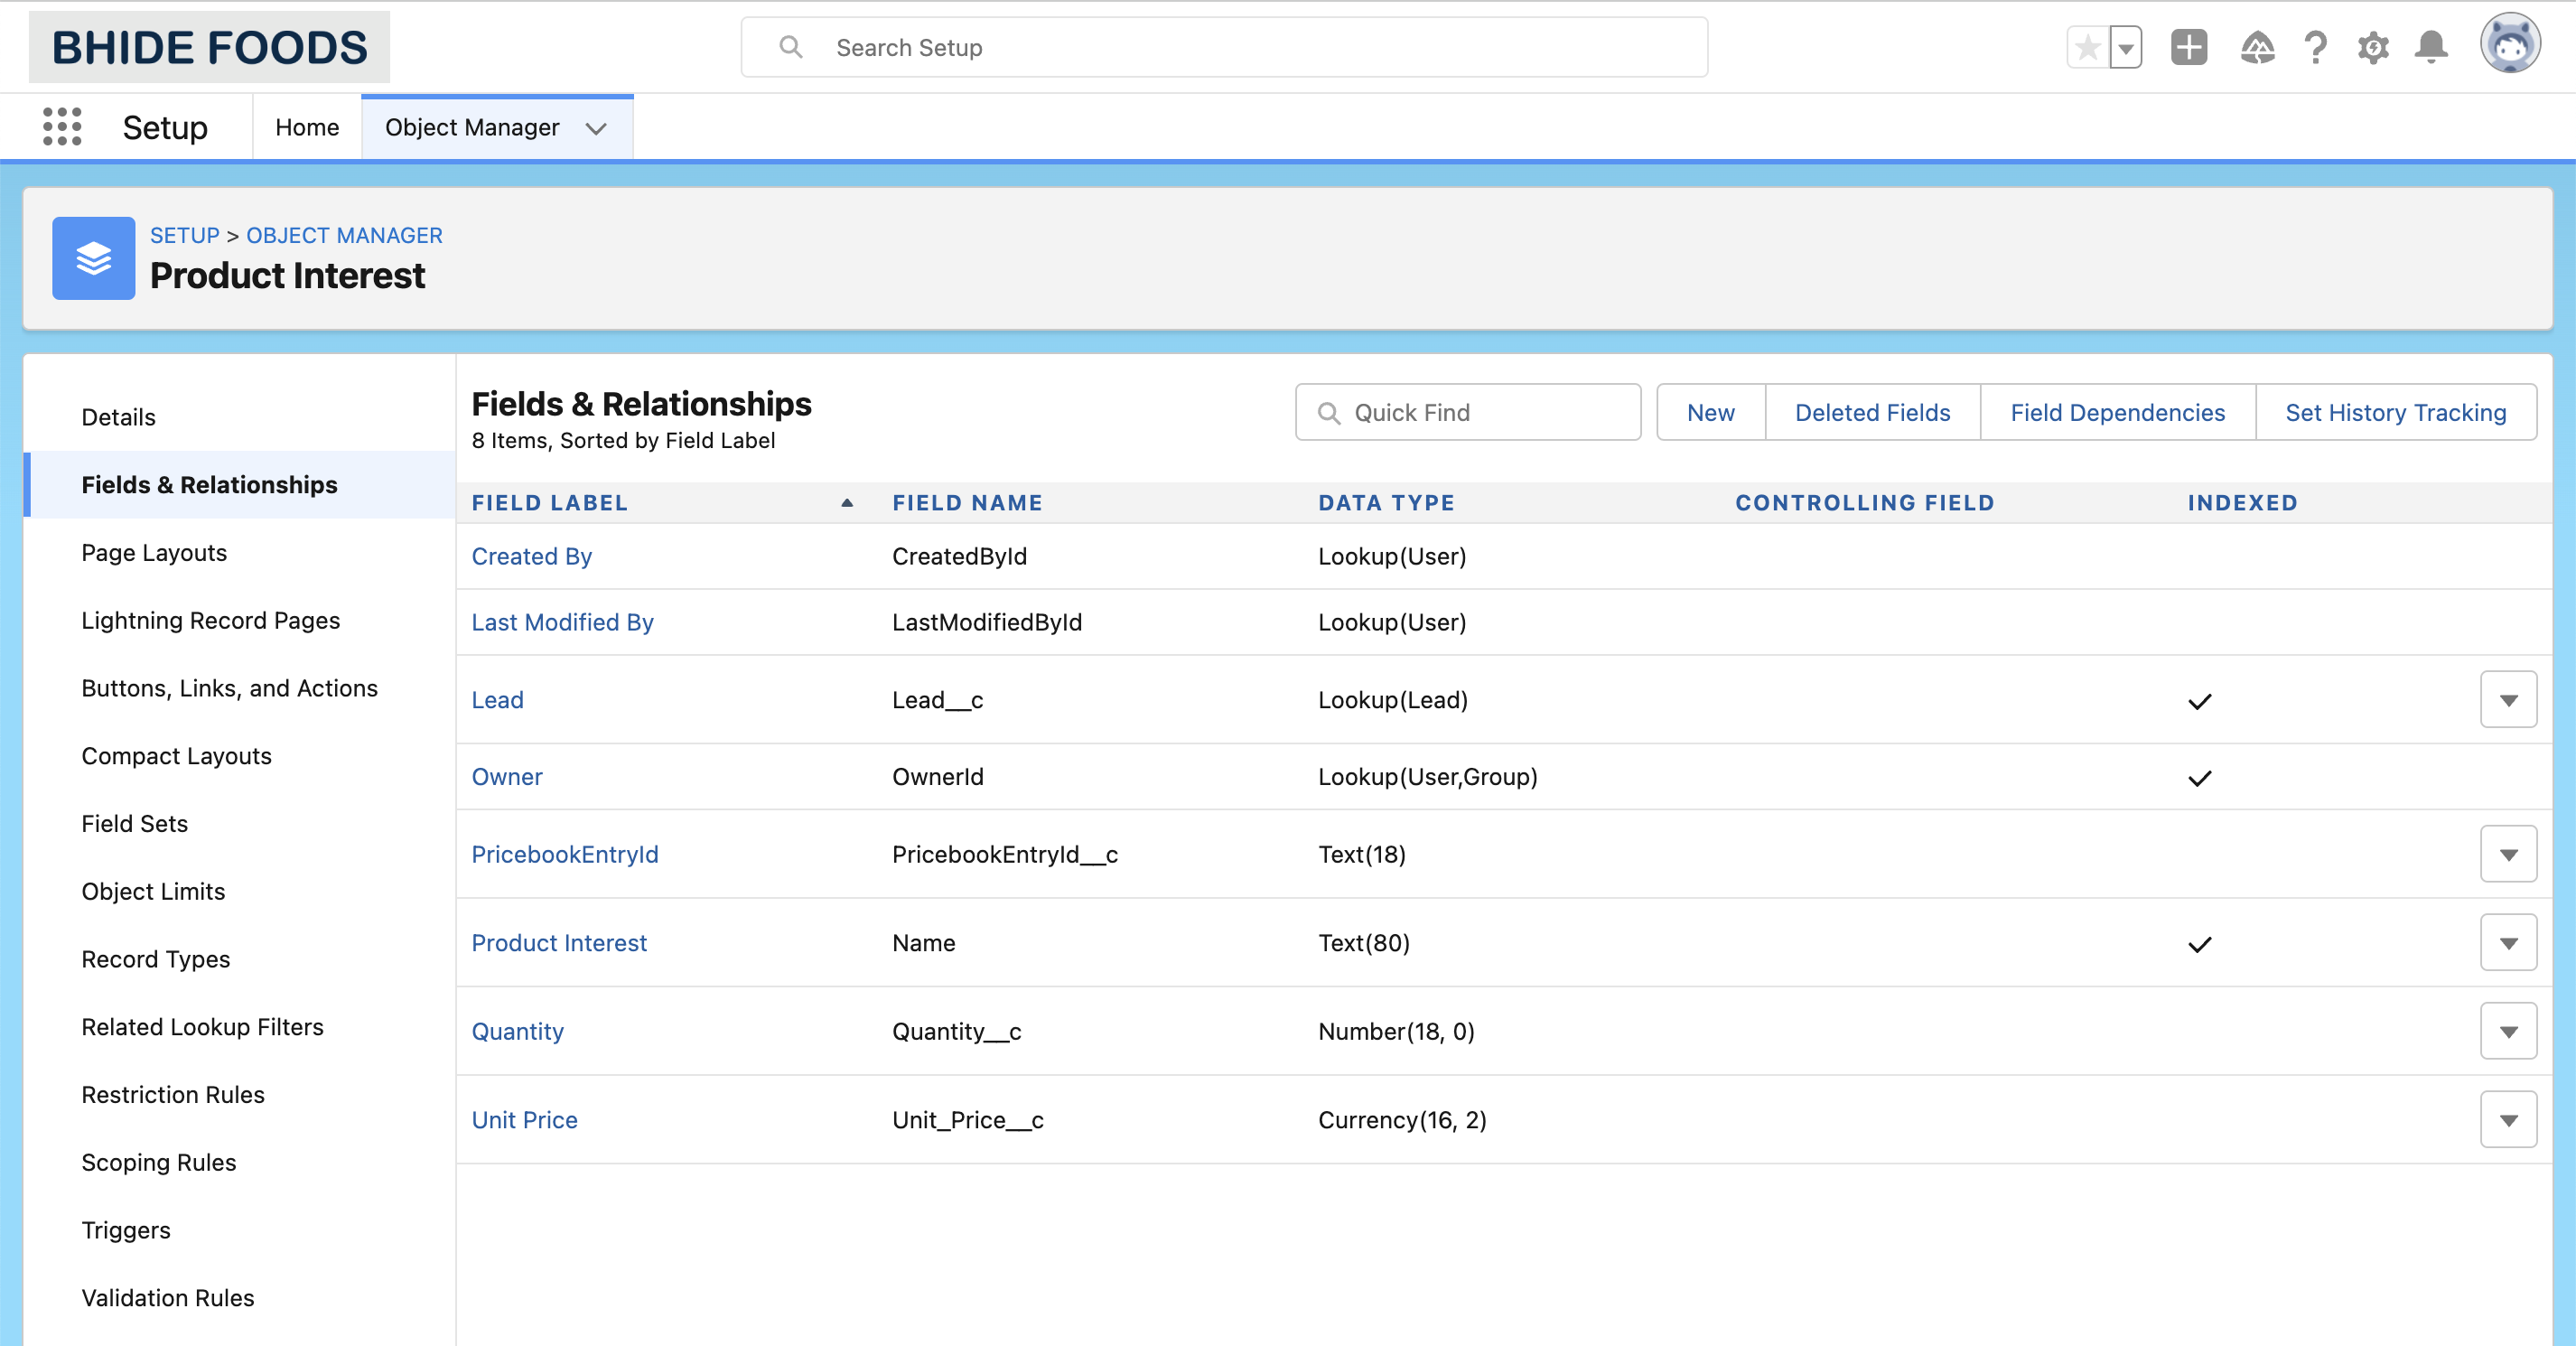Open Page Layouts in the sidebar

point(154,553)
